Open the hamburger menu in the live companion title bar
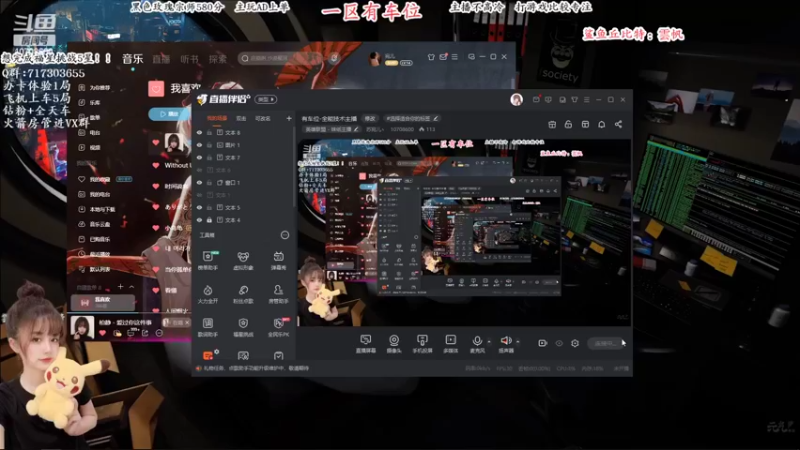Image resolution: width=800 pixels, height=450 pixels. pos(587,99)
